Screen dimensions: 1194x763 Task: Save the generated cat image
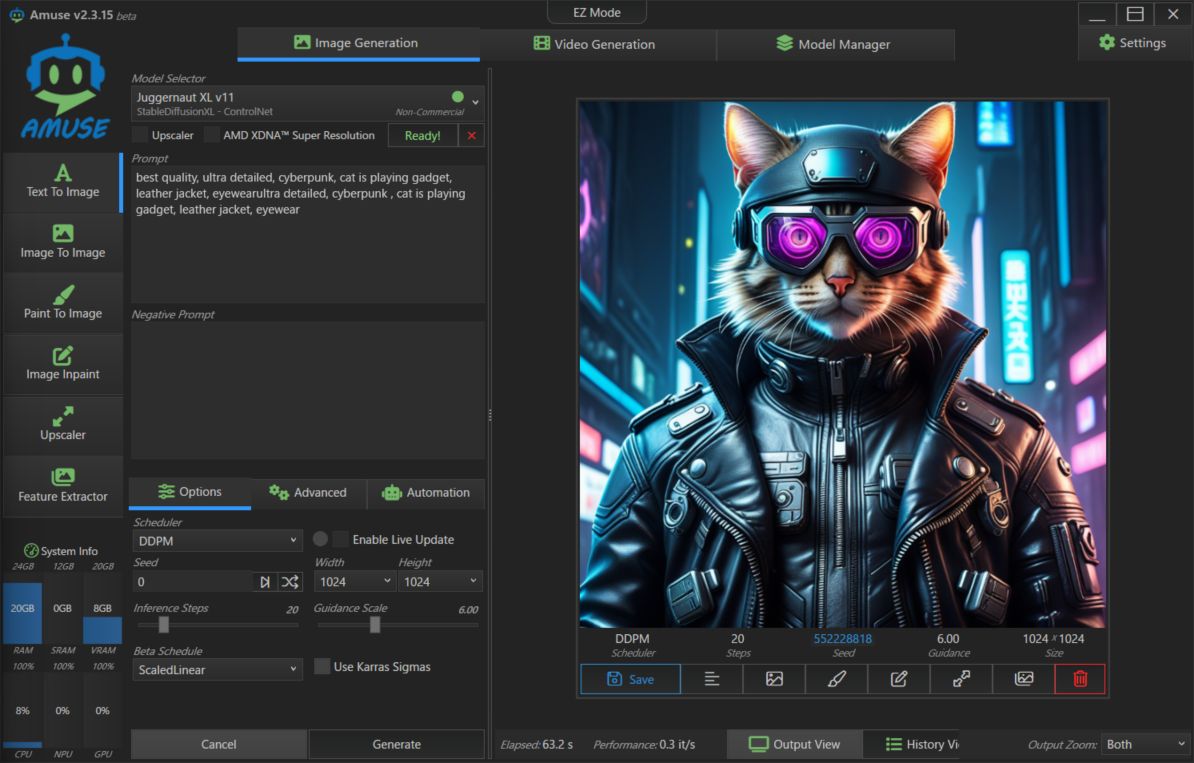[x=630, y=679]
